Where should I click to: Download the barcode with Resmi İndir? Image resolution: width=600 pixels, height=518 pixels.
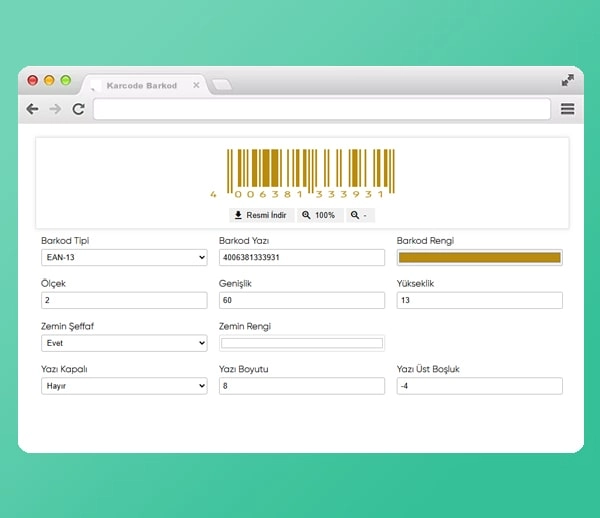[x=261, y=215]
